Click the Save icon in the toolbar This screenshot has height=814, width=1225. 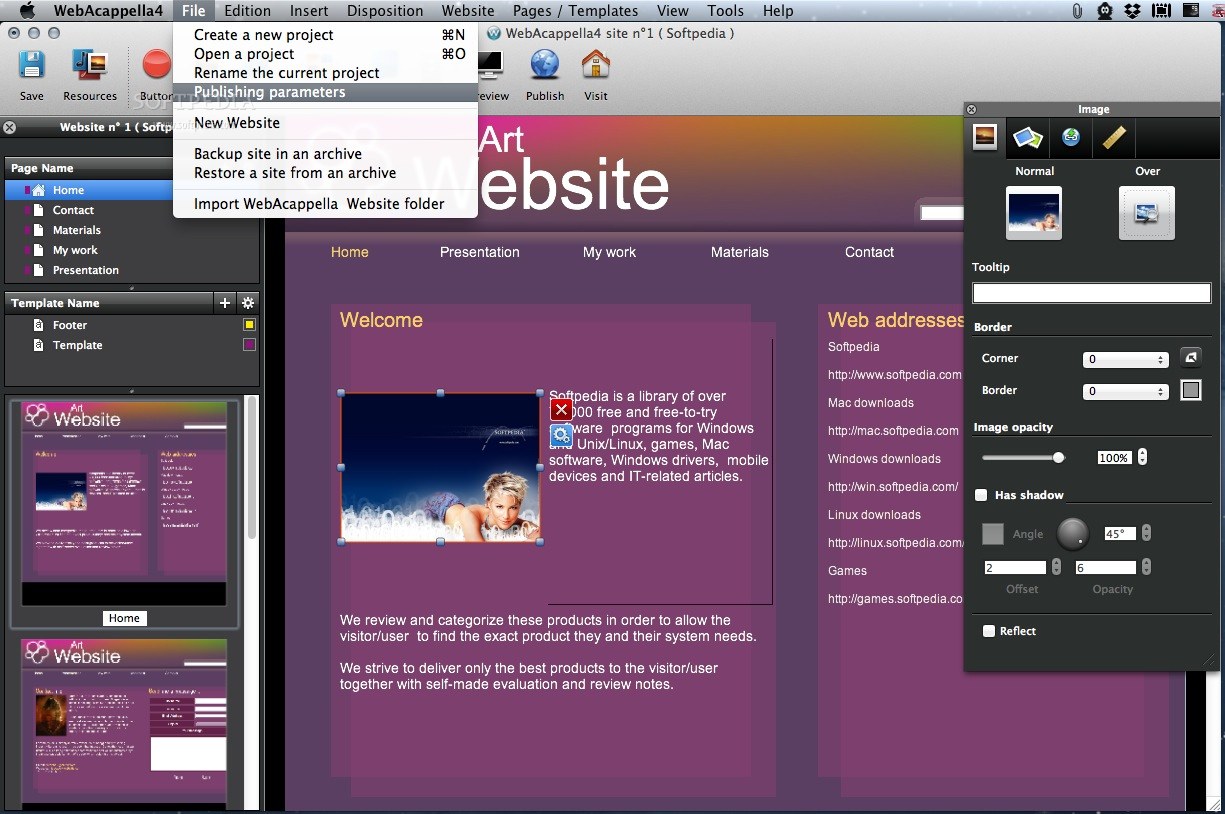31,65
